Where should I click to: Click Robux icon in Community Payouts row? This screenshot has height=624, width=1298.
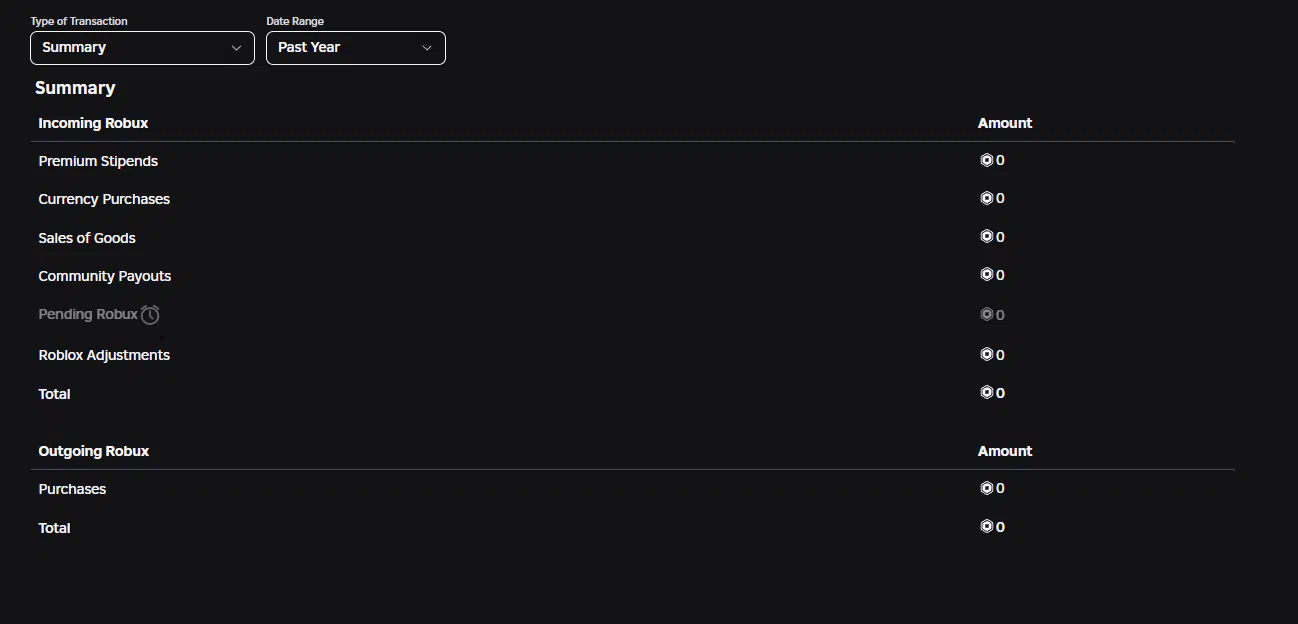[x=986, y=275]
